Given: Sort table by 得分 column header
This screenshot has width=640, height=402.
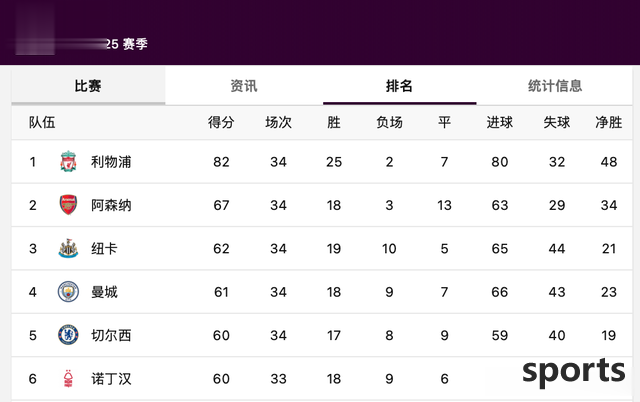Looking at the screenshot, I should tap(221, 122).
